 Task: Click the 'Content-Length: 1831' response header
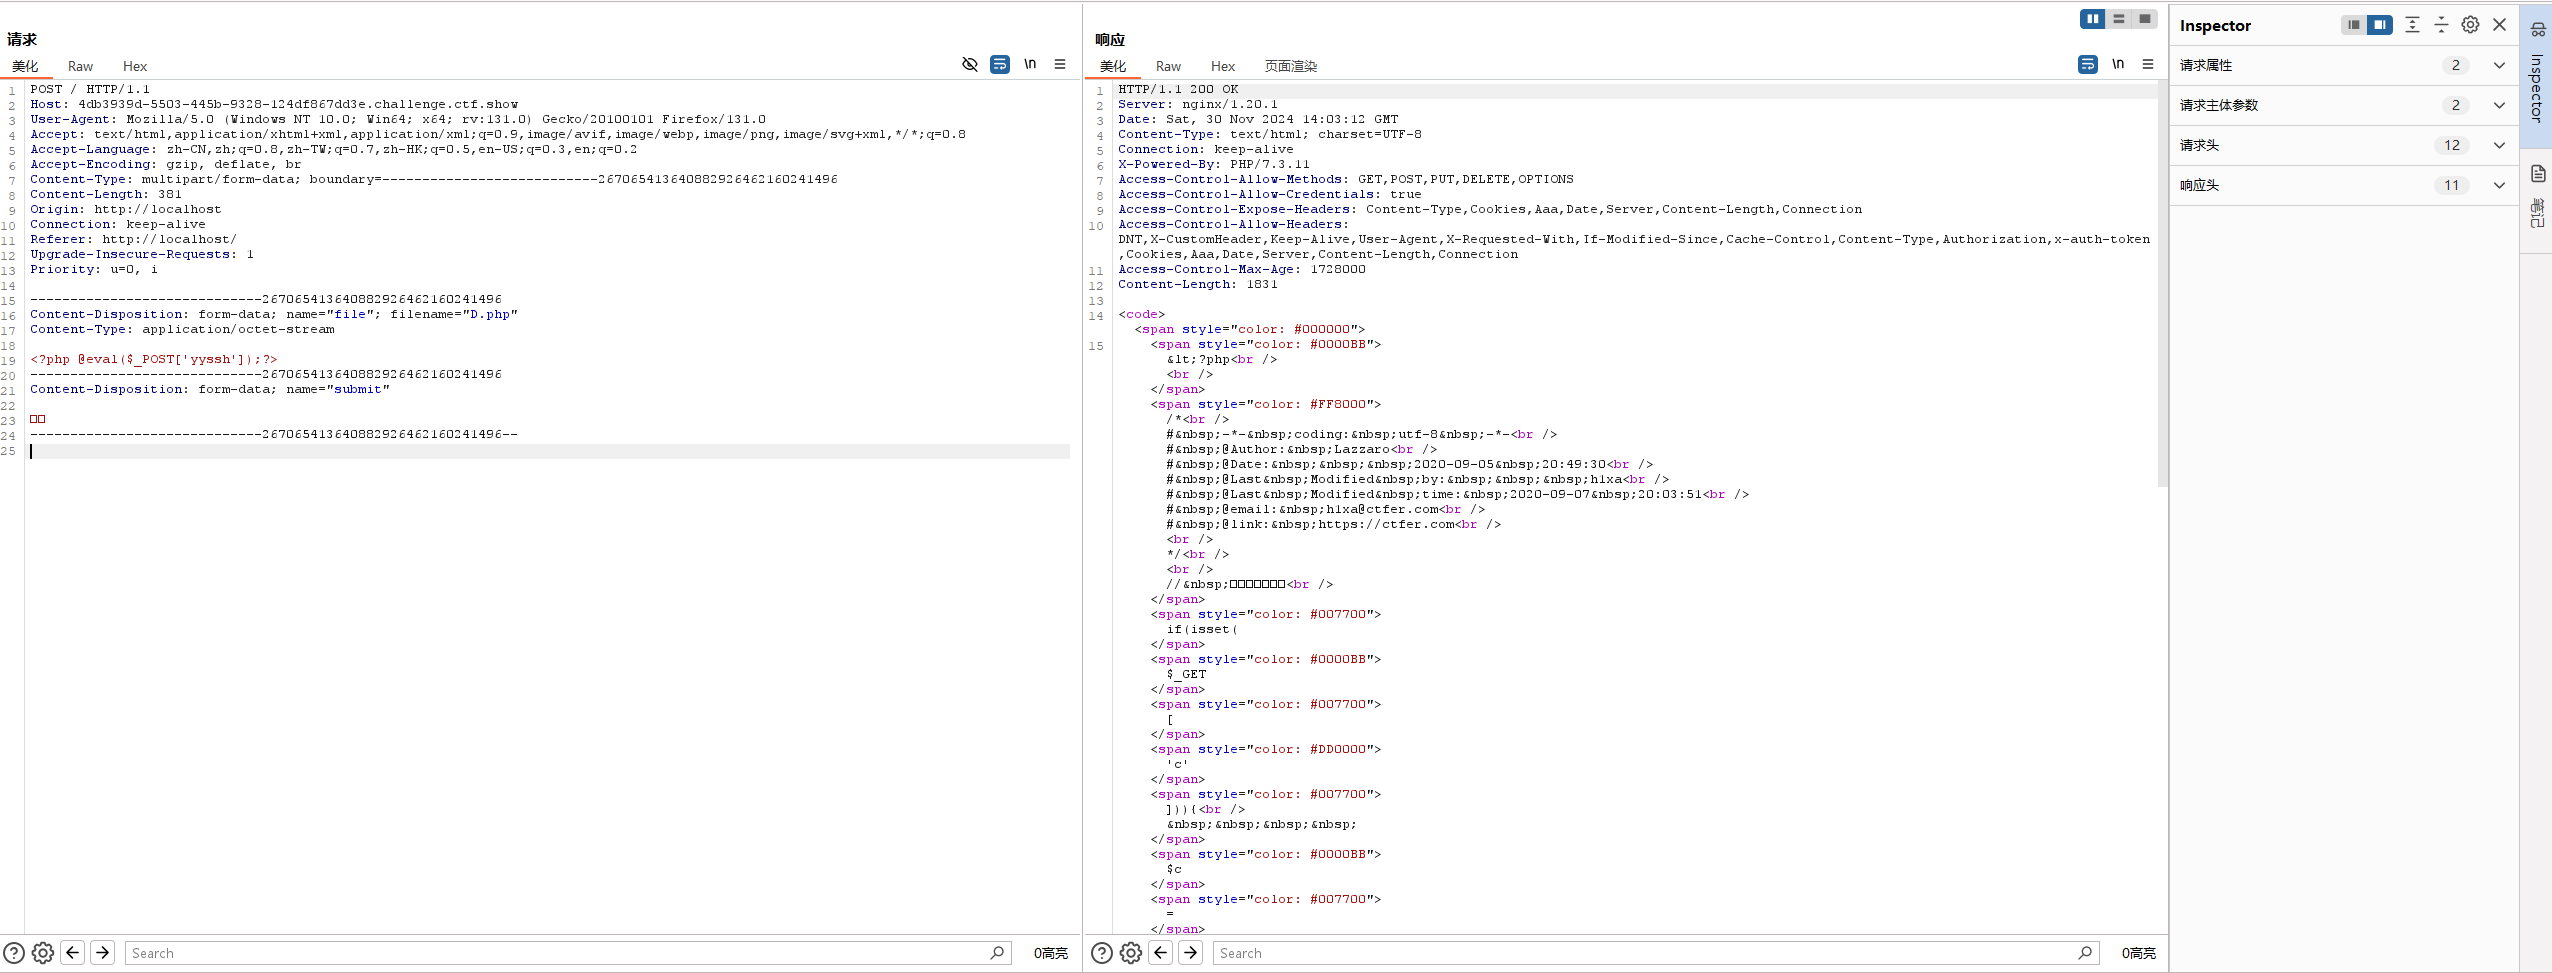click(x=1198, y=284)
